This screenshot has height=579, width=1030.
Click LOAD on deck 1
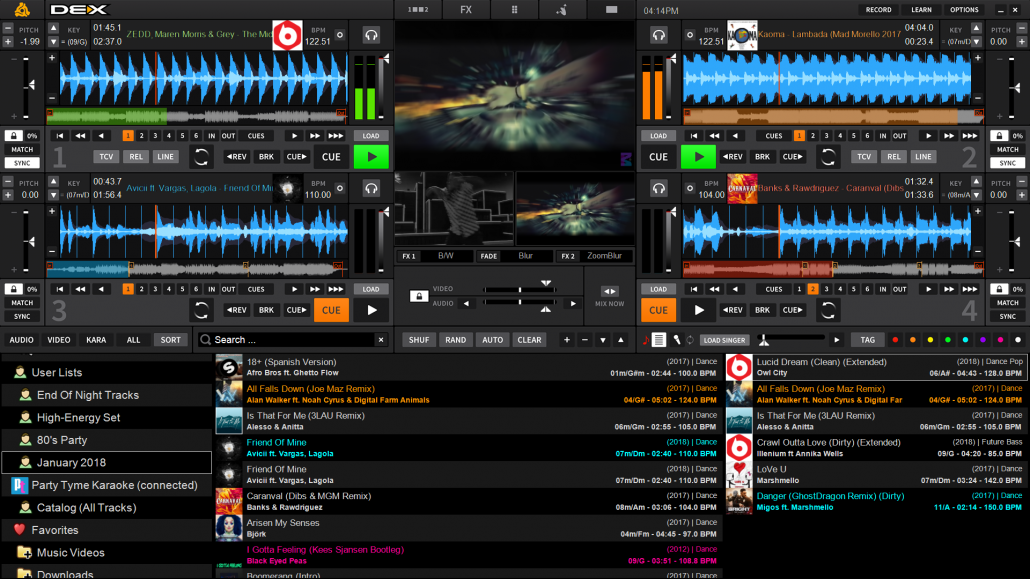[371, 136]
